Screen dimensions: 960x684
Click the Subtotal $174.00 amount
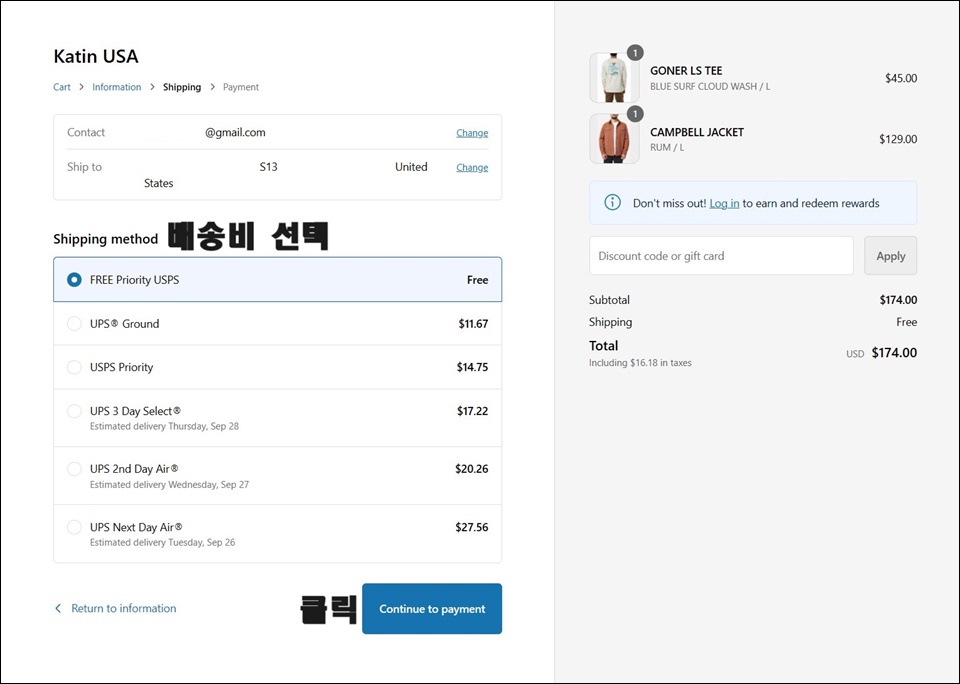898,300
